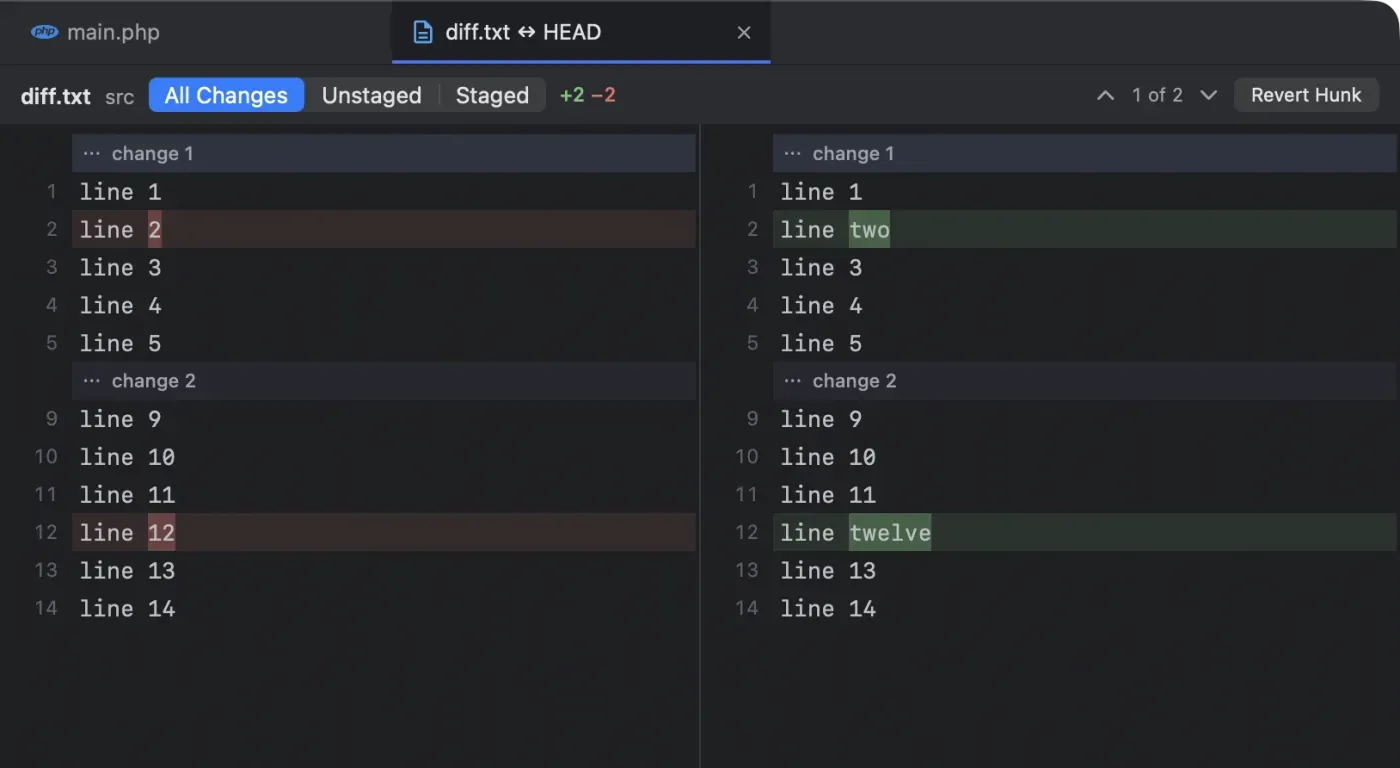Image resolution: width=1400 pixels, height=768 pixels.
Task: Click 'line 3' in the right pane
Action: click(821, 268)
